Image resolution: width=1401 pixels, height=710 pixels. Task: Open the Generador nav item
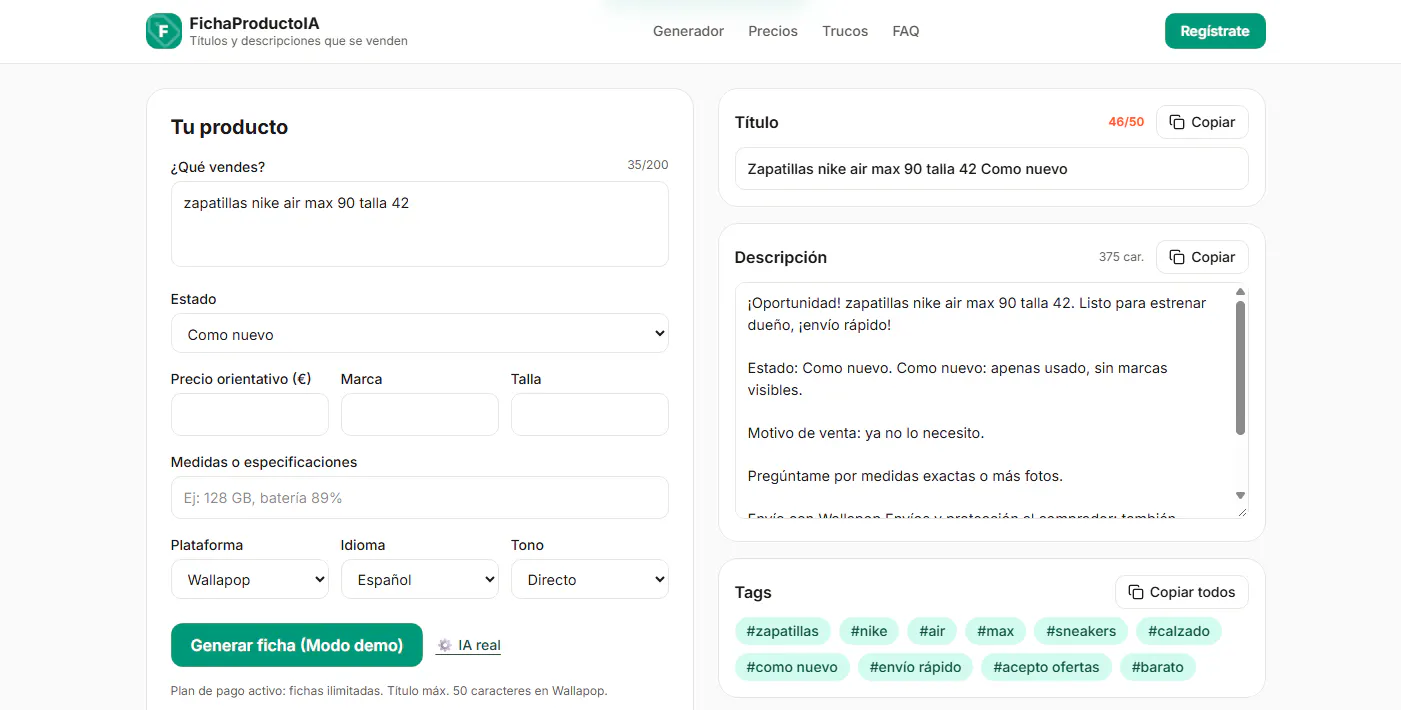click(x=688, y=31)
